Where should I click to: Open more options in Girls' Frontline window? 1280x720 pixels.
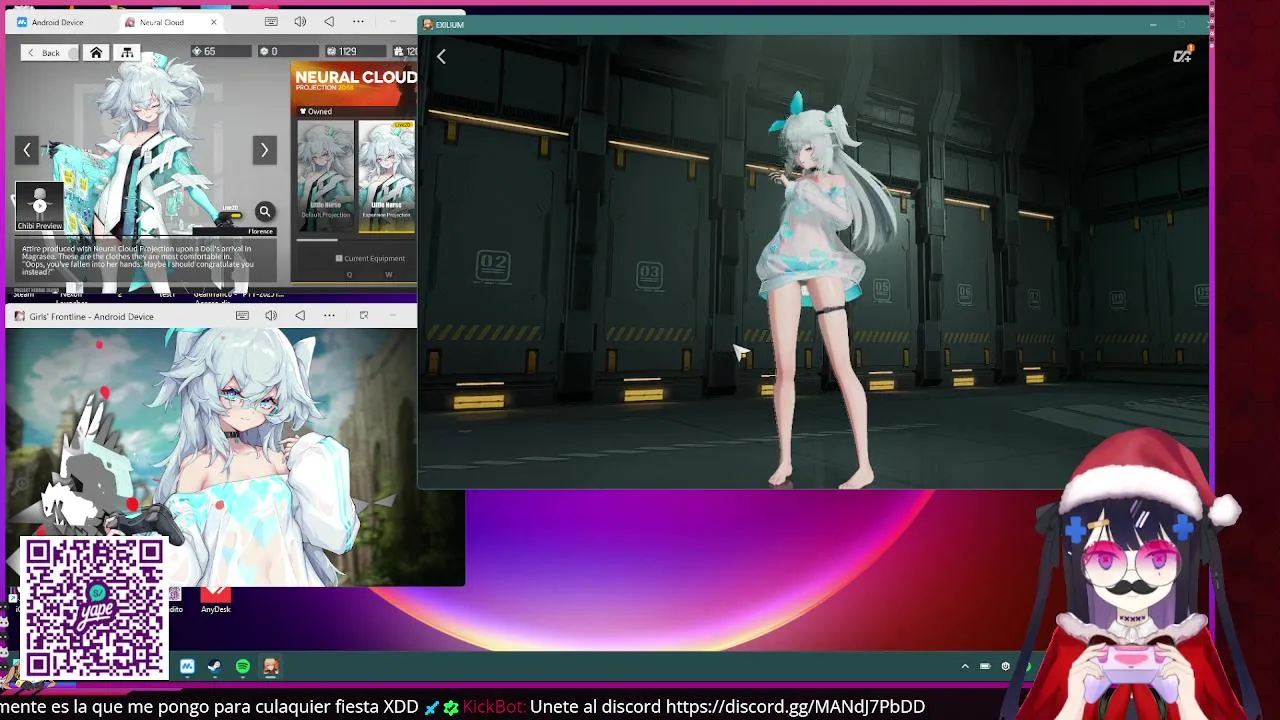pos(329,316)
